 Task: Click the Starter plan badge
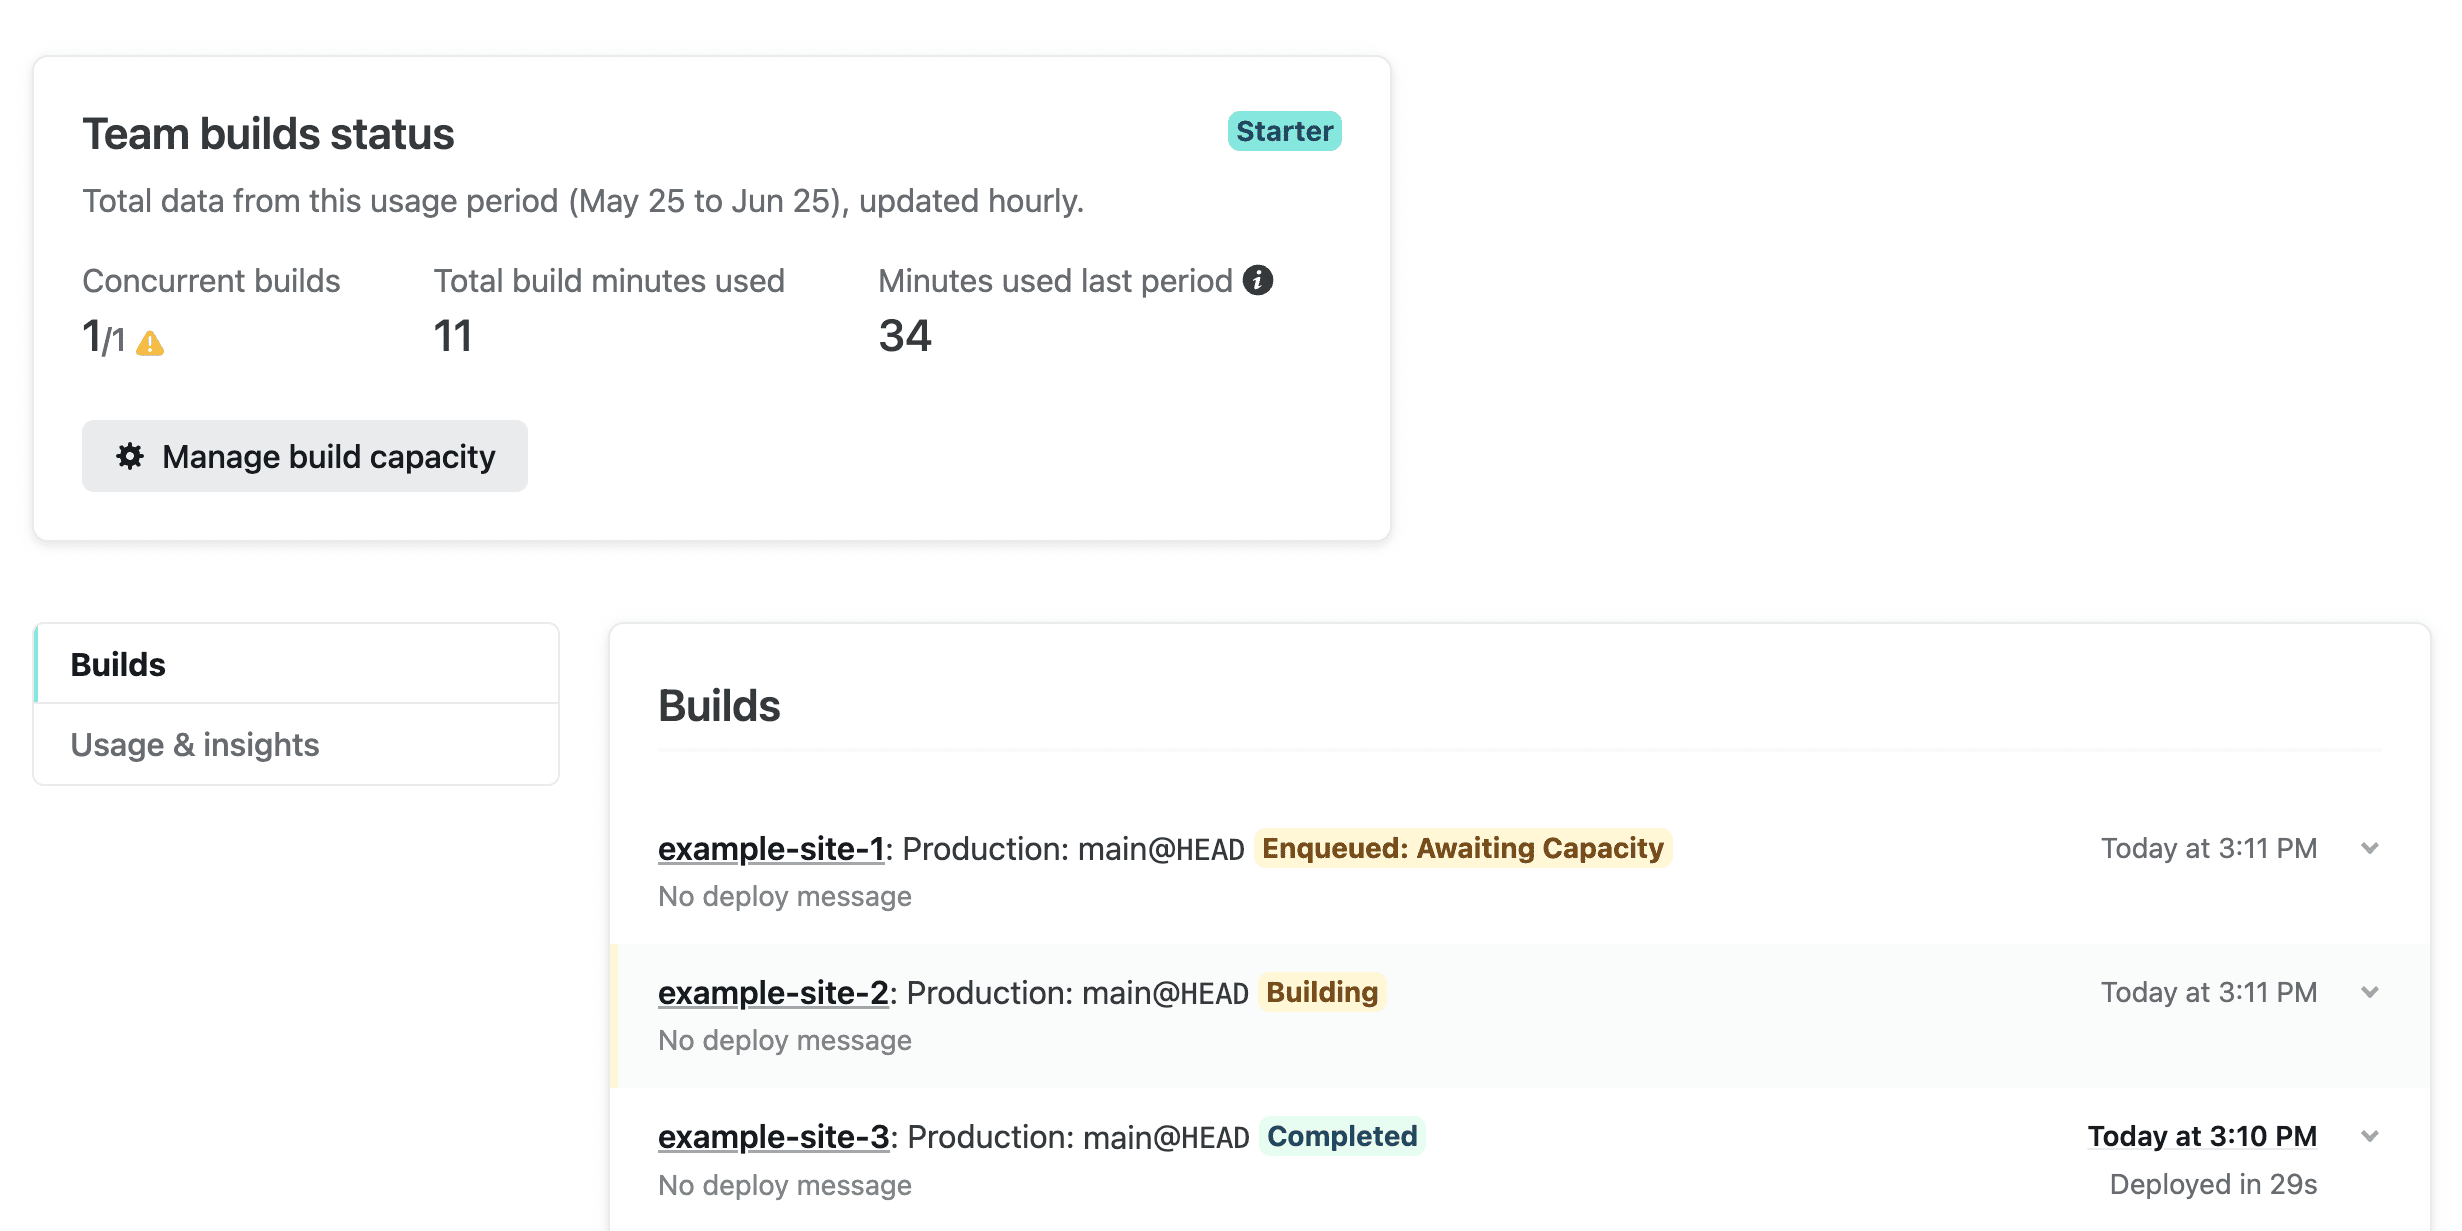click(1284, 131)
